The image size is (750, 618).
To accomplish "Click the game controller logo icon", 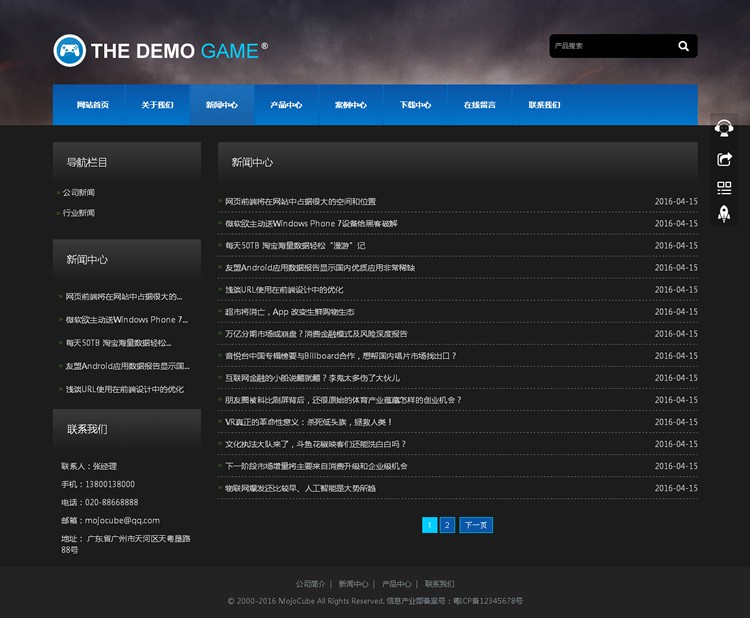I will pyautogui.click(x=70, y=50).
